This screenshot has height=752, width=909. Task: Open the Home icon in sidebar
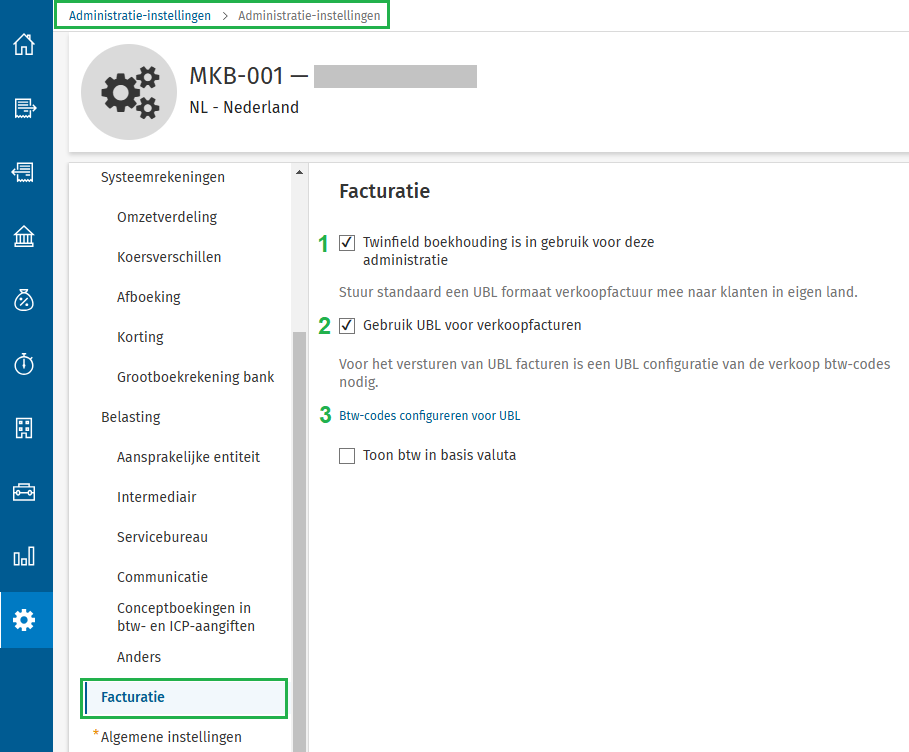pyautogui.click(x=24, y=45)
